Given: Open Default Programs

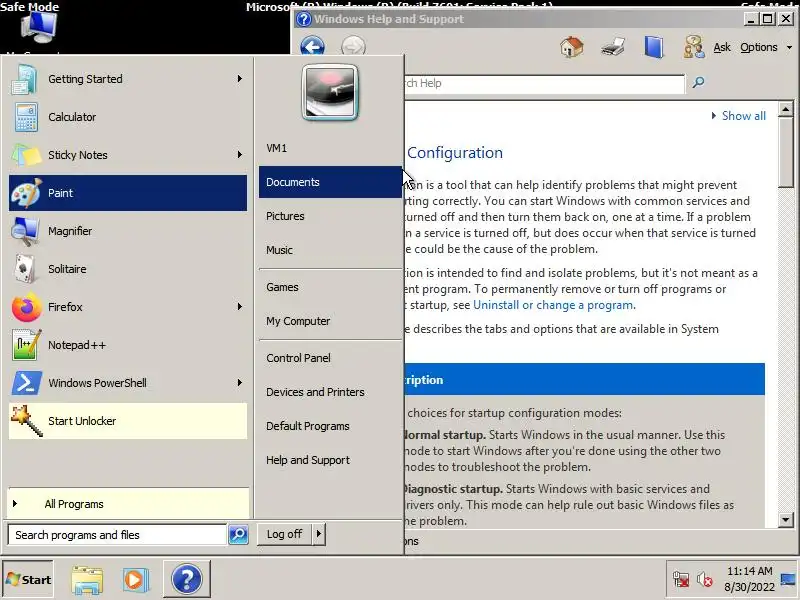Looking at the screenshot, I should click(330, 426).
